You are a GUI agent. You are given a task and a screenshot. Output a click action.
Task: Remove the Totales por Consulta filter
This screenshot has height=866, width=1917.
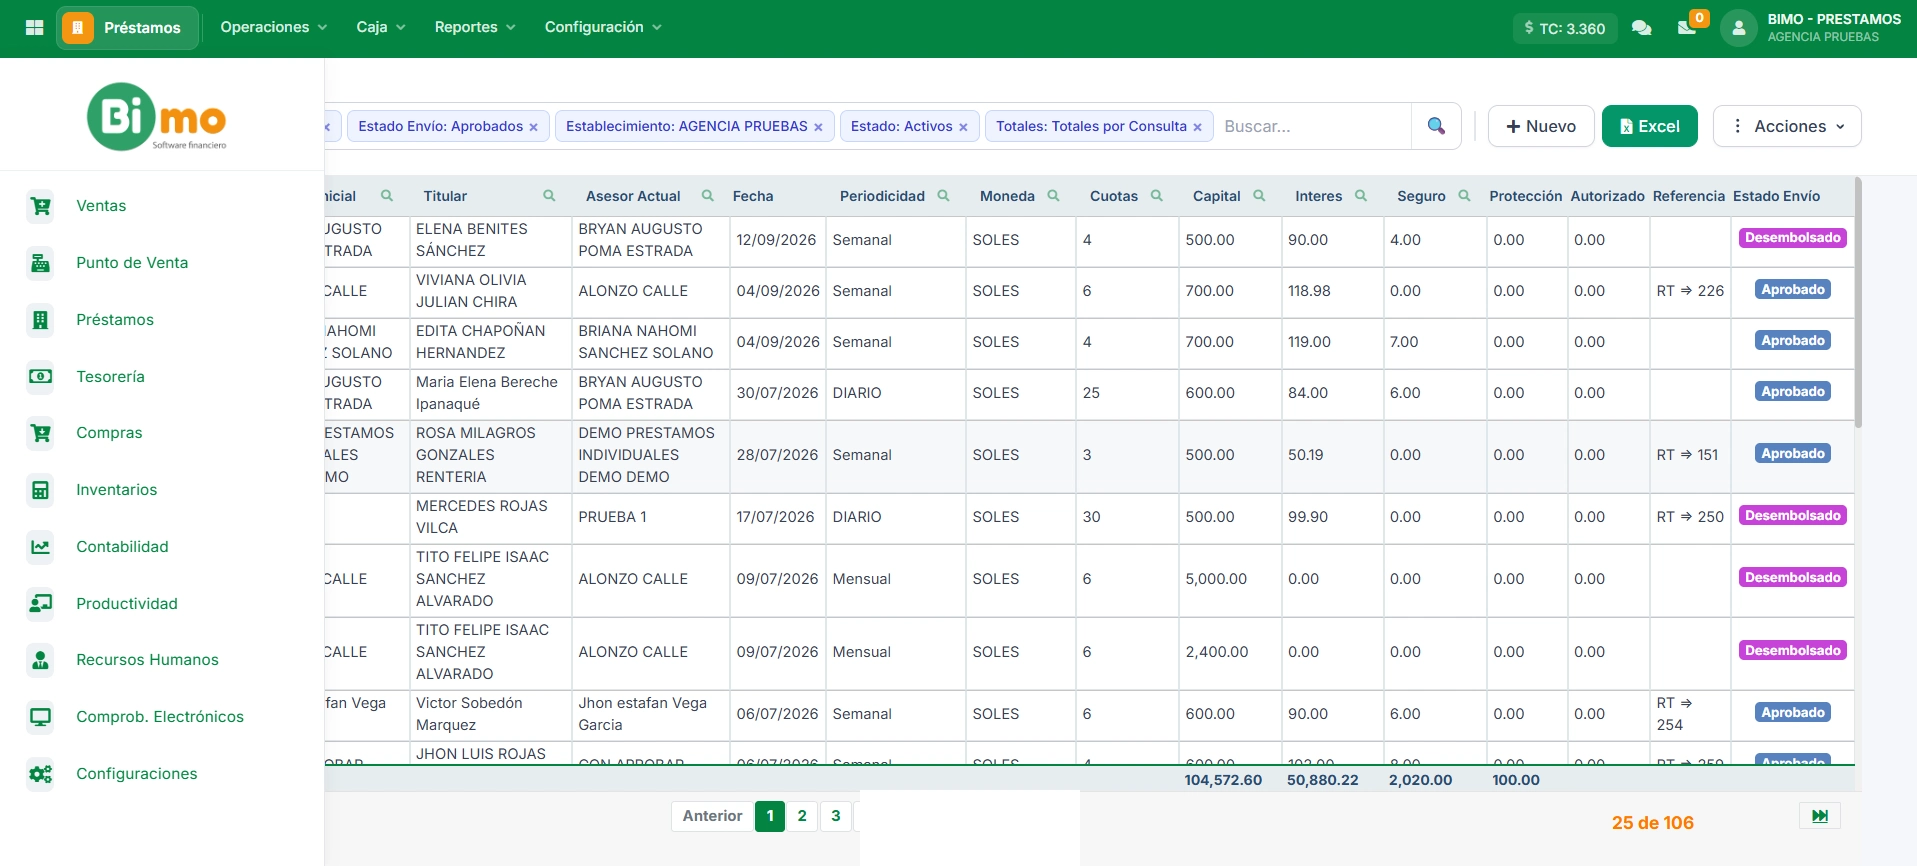[x=1197, y=127]
